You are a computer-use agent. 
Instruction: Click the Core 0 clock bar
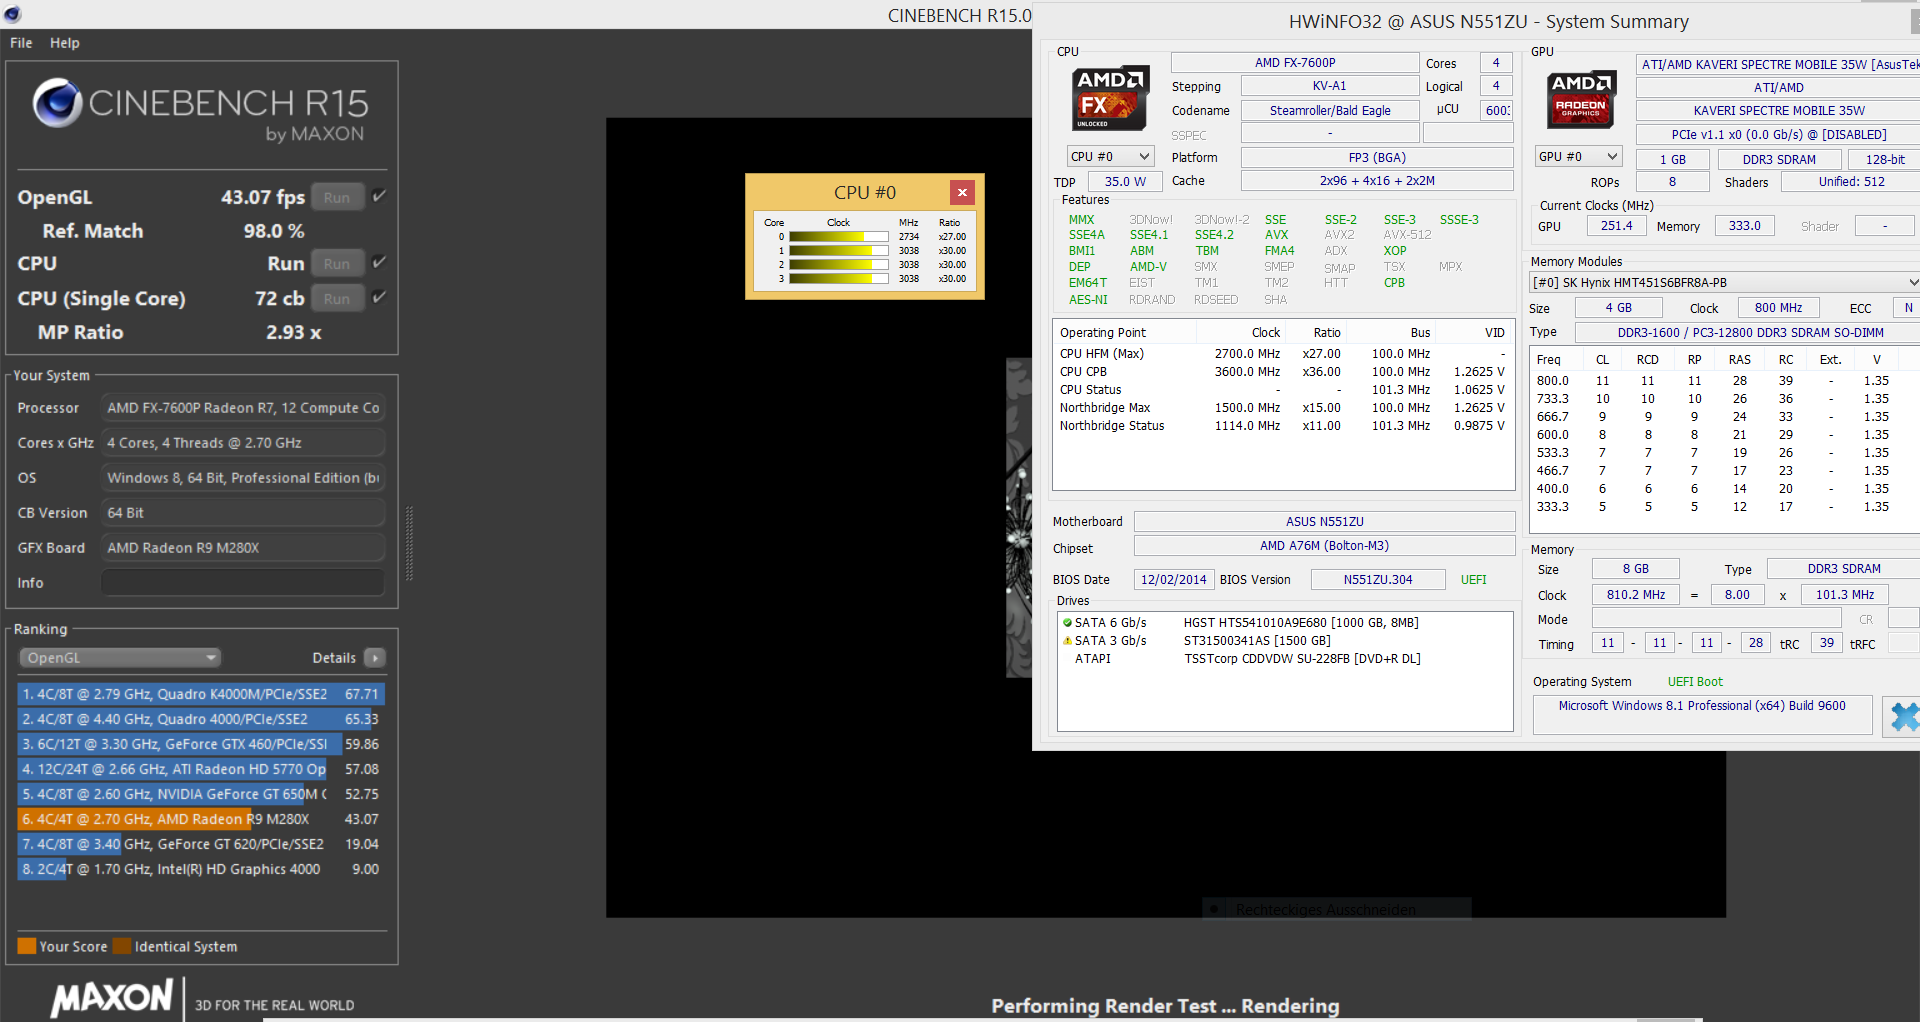838,237
